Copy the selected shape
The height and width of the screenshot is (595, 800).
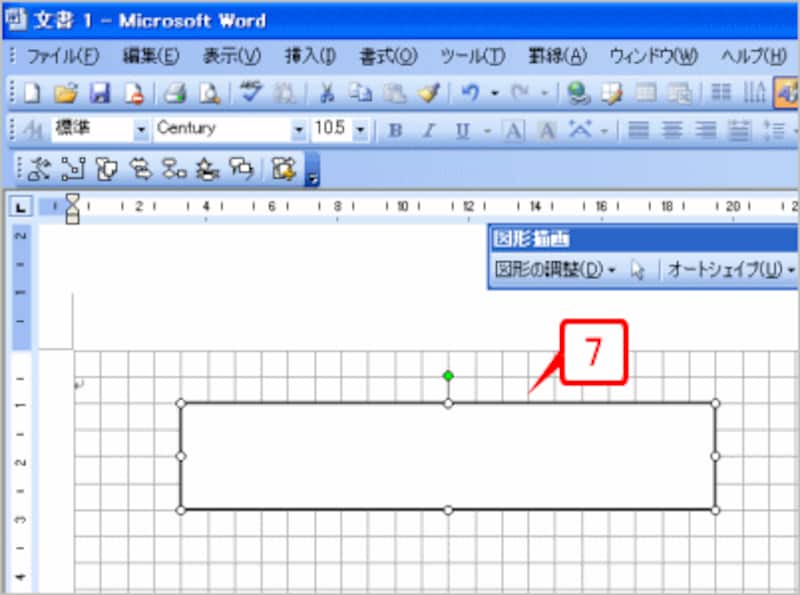(x=360, y=94)
